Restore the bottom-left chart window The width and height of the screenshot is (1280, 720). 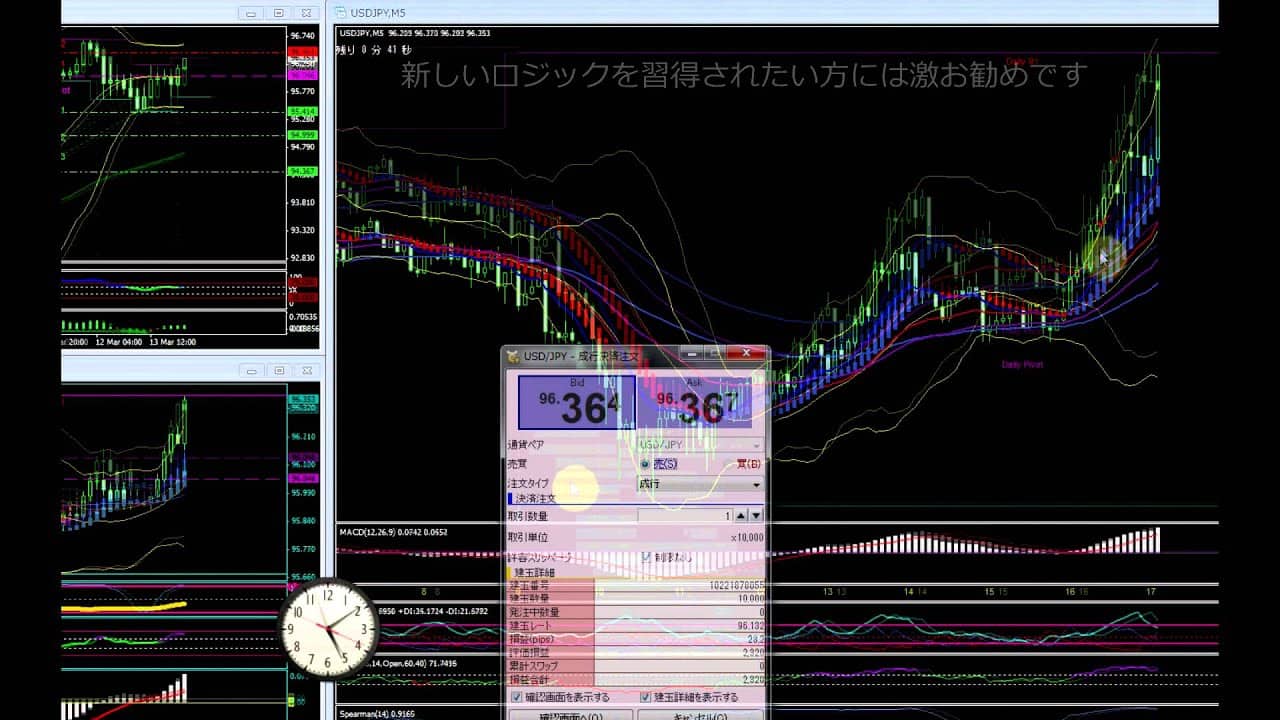click(279, 372)
